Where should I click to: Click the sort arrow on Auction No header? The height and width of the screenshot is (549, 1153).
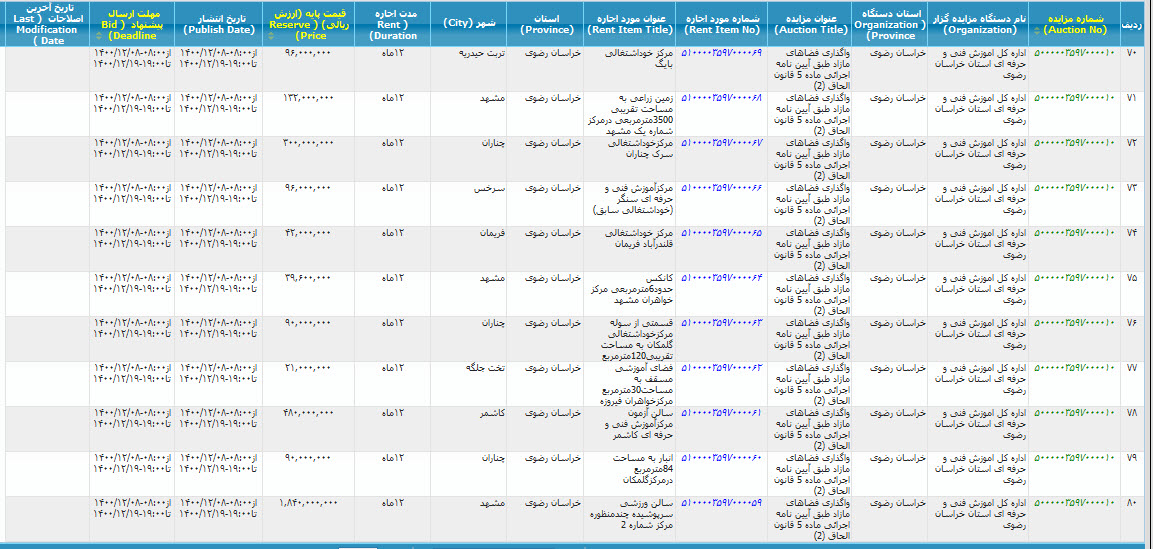[1036, 31]
